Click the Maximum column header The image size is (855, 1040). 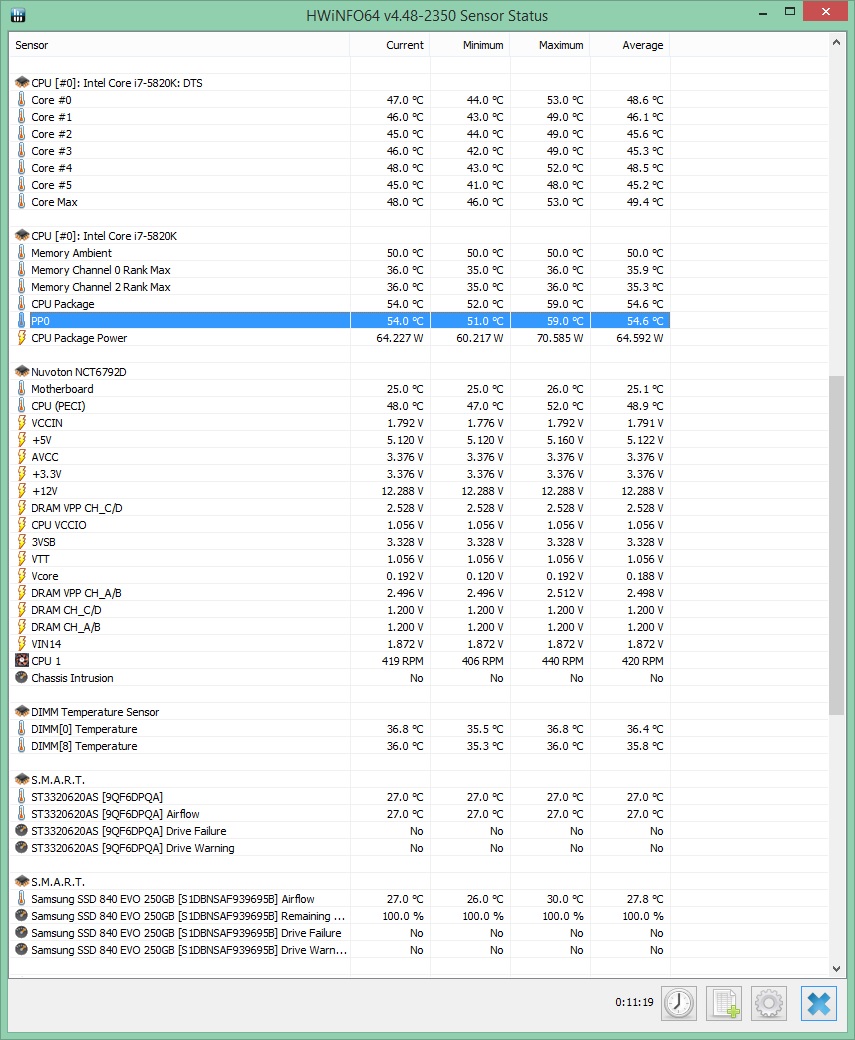click(550, 45)
